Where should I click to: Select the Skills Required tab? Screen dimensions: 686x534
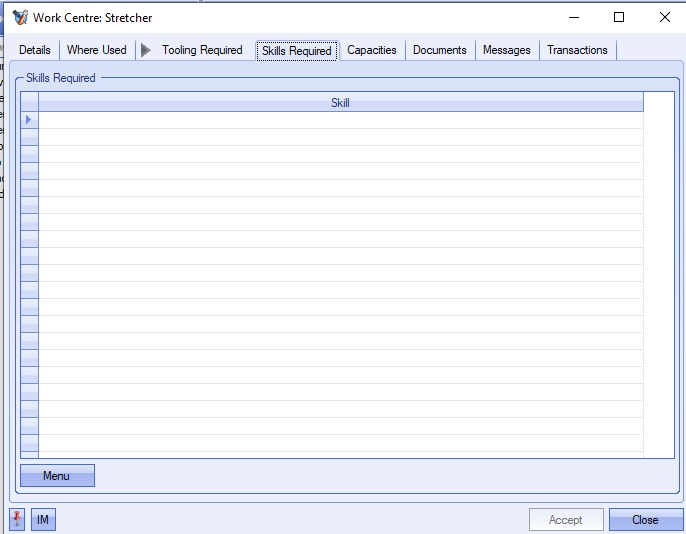click(x=297, y=51)
